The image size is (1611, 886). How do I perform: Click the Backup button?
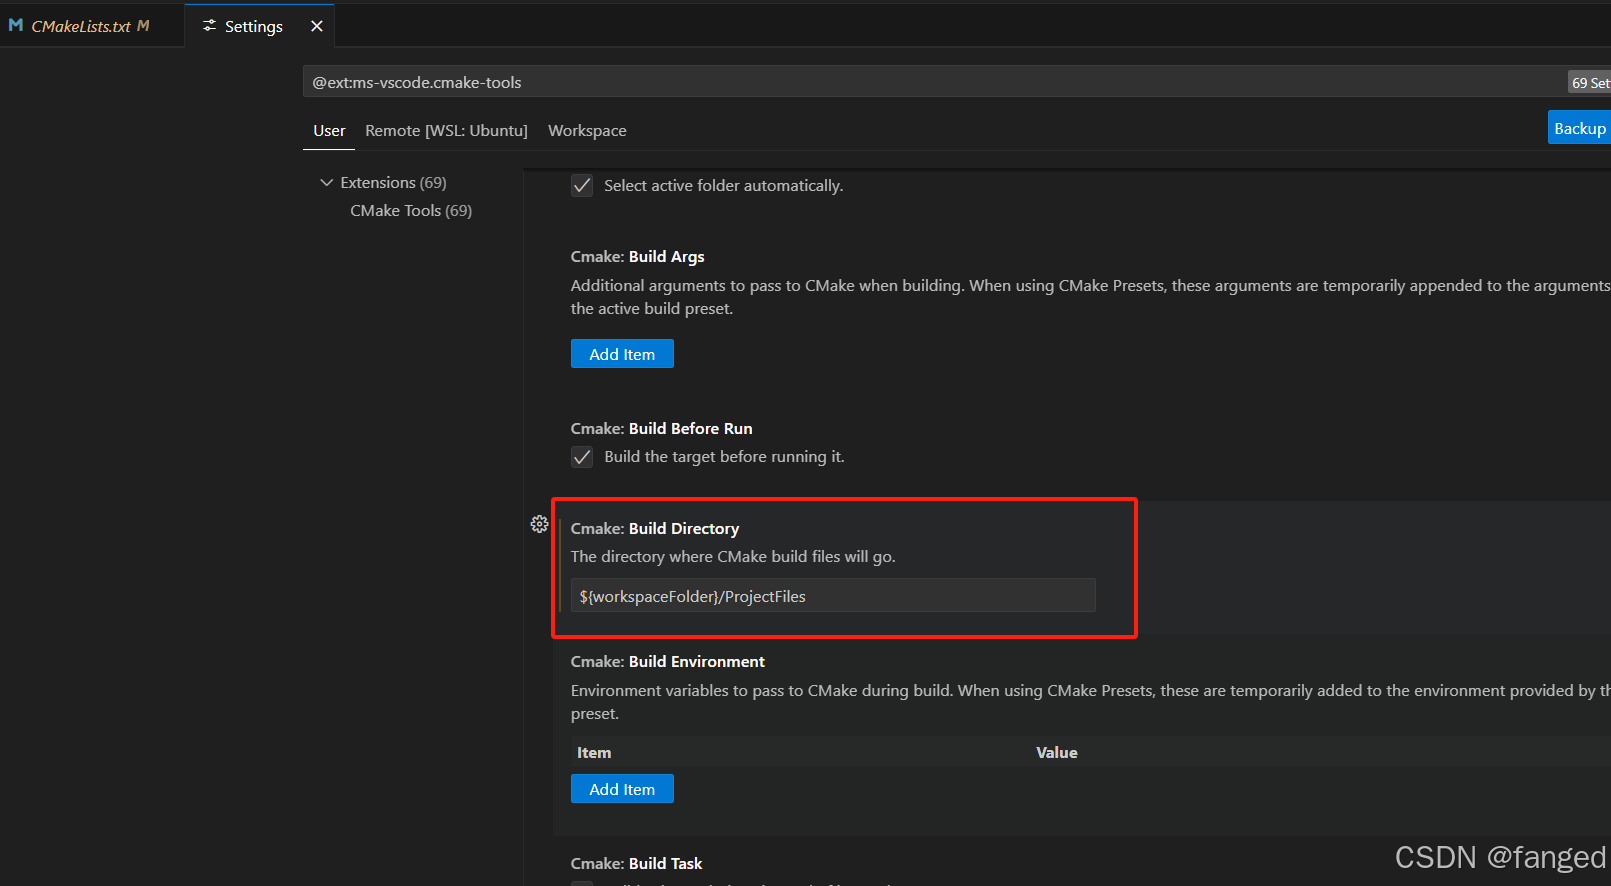[x=1579, y=128]
